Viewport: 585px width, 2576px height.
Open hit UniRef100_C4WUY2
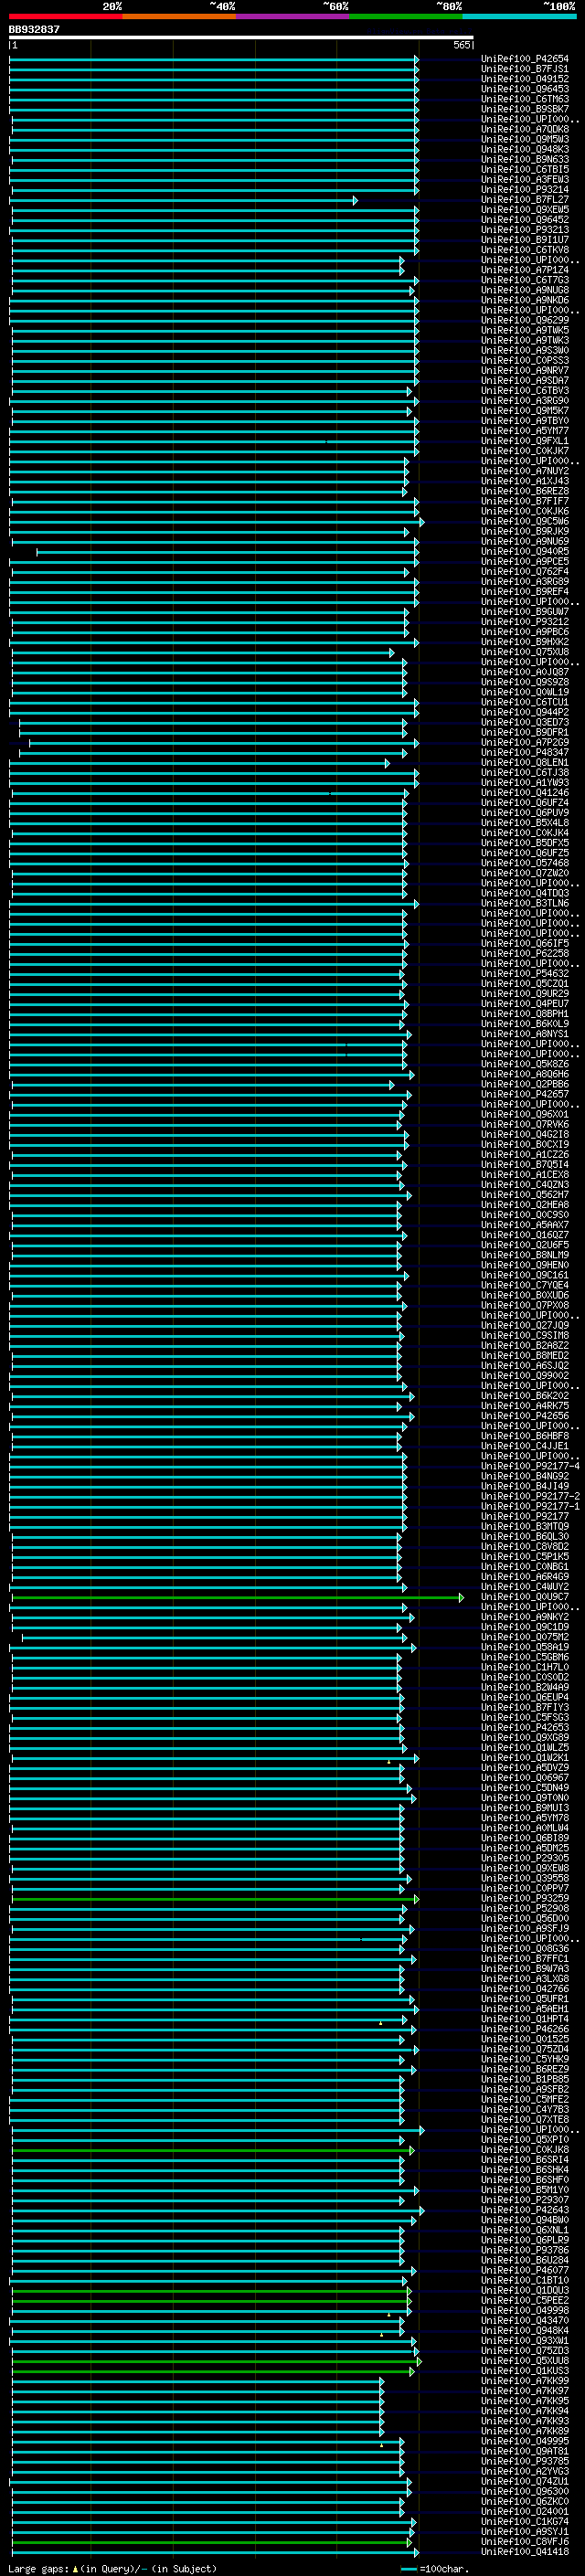[525, 1587]
